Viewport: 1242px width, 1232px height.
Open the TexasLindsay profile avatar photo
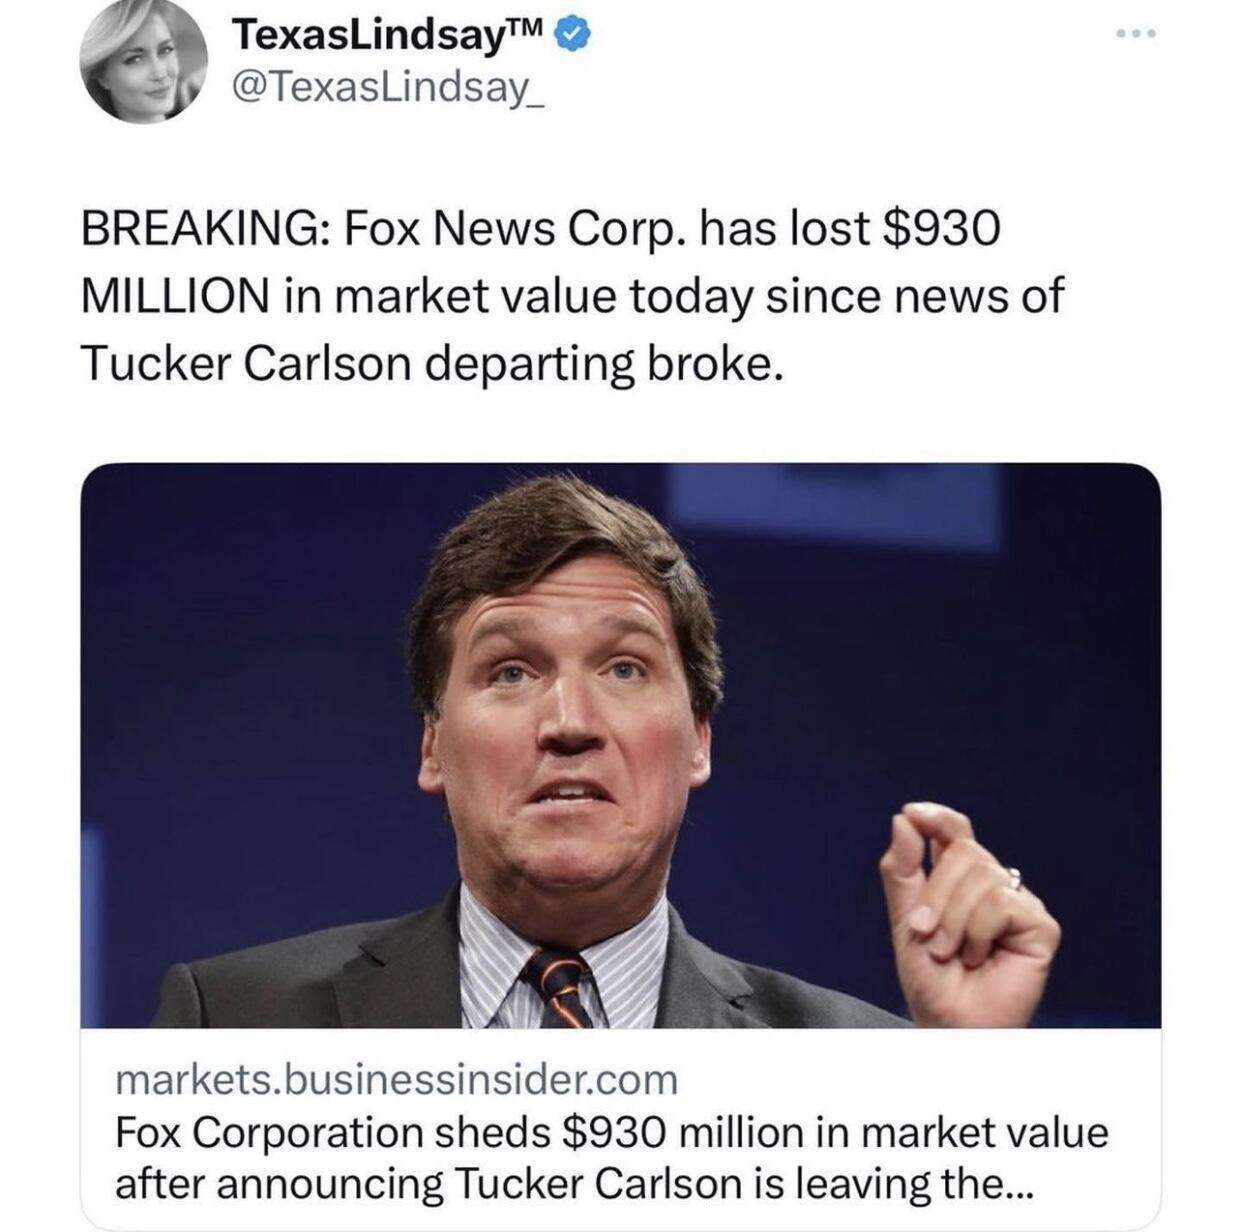142,62
